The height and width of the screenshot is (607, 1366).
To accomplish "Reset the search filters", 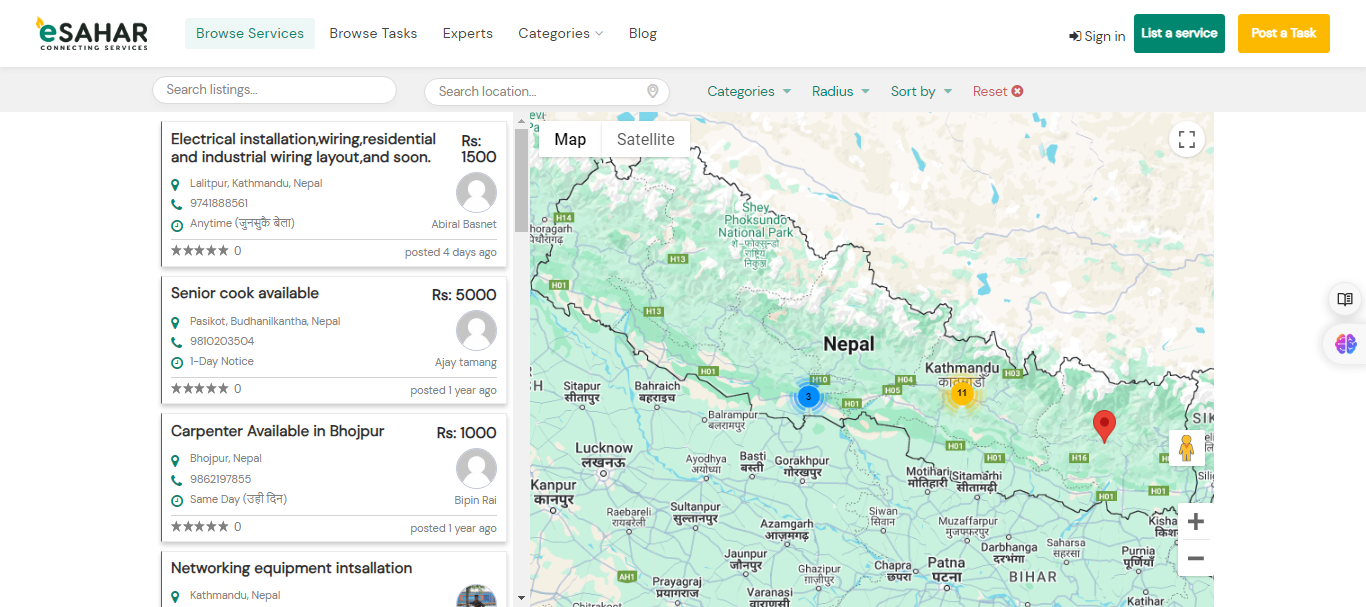I will pyautogui.click(x=998, y=91).
